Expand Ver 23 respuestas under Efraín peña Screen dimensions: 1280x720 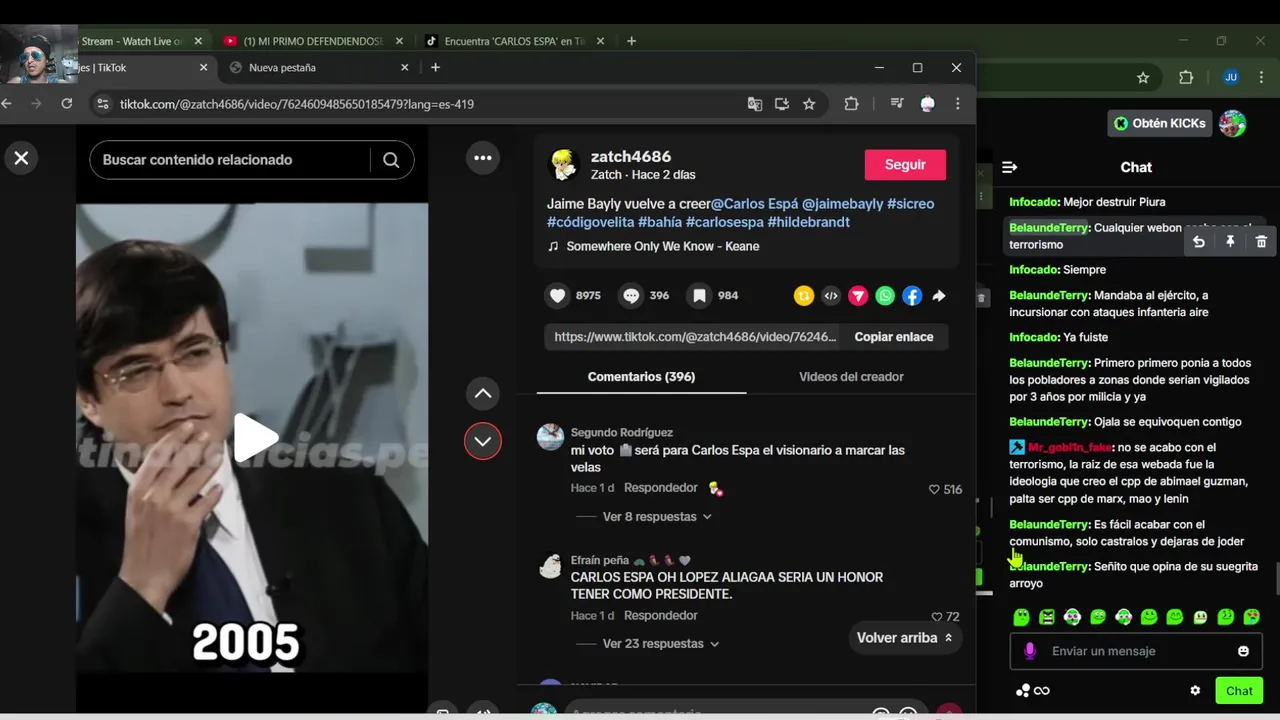click(x=661, y=644)
